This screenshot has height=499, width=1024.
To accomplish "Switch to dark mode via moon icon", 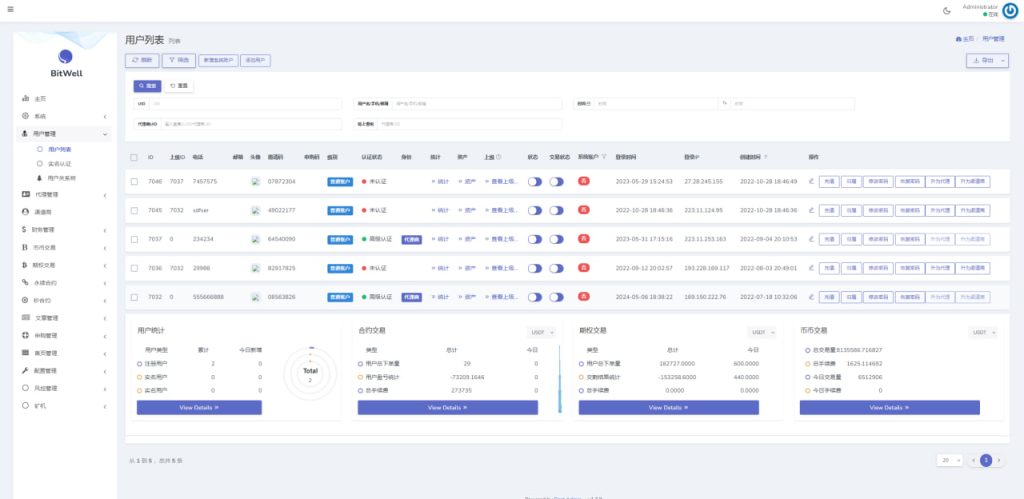I will (x=947, y=10).
